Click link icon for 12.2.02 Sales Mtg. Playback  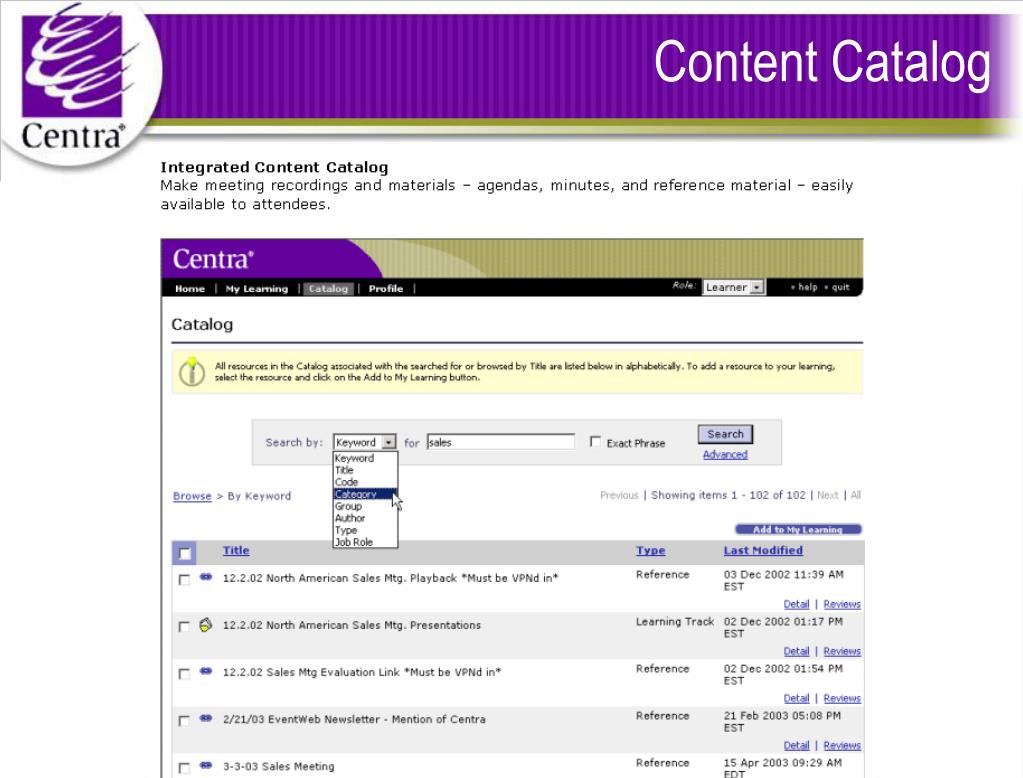click(206, 577)
